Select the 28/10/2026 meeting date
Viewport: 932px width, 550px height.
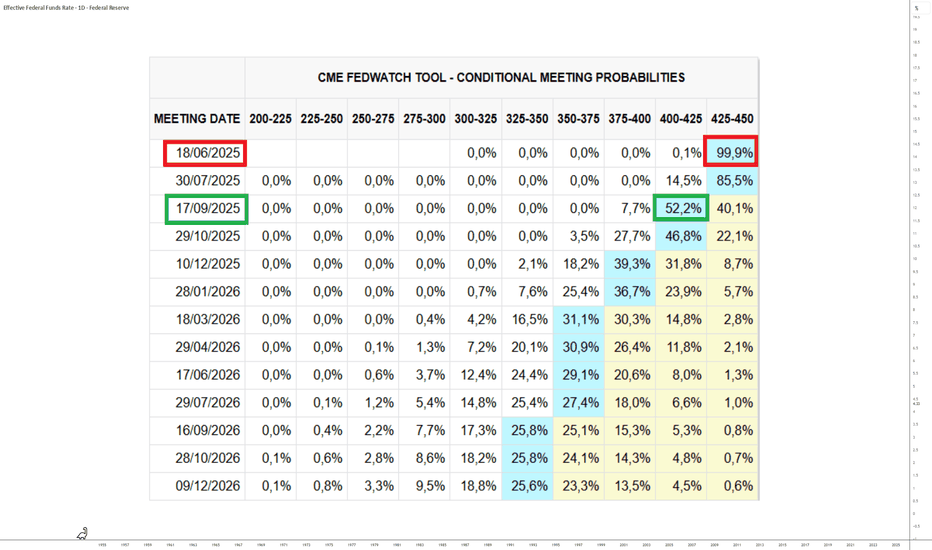click(207, 458)
